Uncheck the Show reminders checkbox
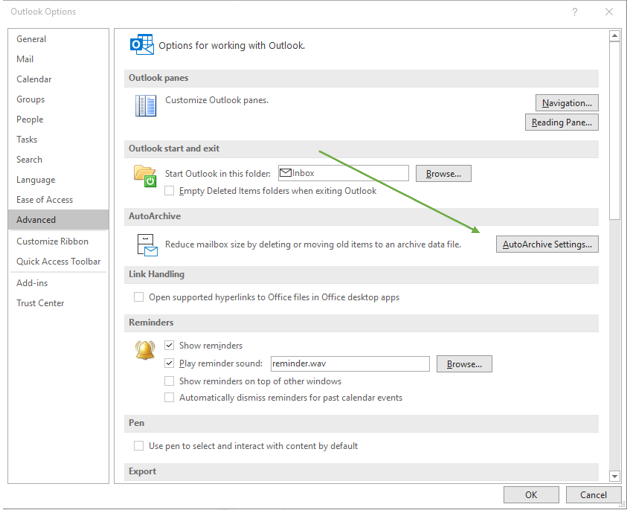 click(169, 345)
